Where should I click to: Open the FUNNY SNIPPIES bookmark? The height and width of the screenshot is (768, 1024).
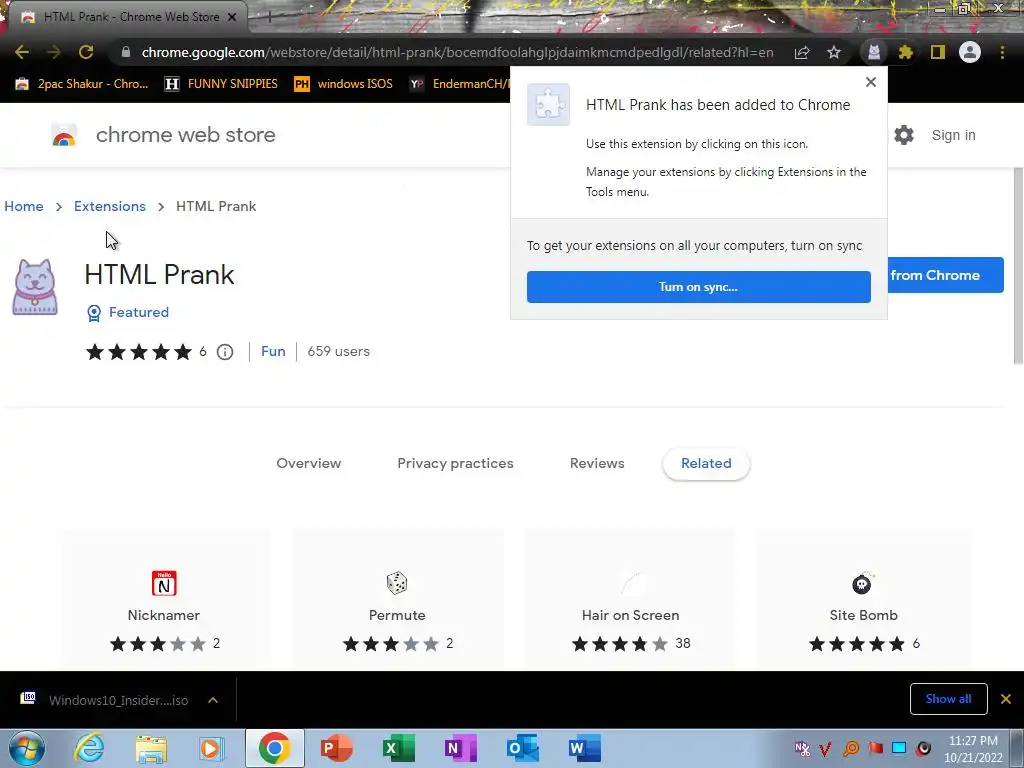coord(221,84)
